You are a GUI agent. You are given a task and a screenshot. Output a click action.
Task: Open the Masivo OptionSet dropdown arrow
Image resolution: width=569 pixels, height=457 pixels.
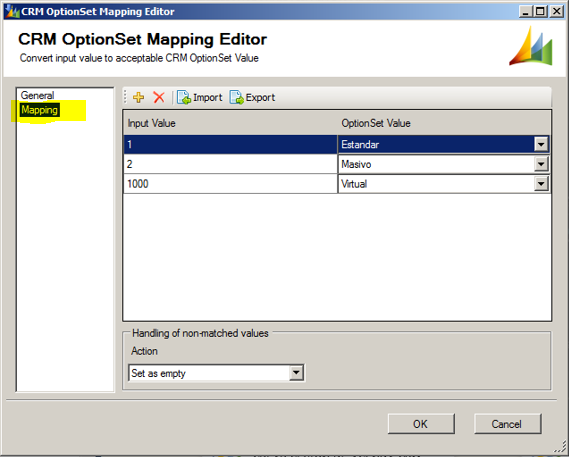click(541, 164)
